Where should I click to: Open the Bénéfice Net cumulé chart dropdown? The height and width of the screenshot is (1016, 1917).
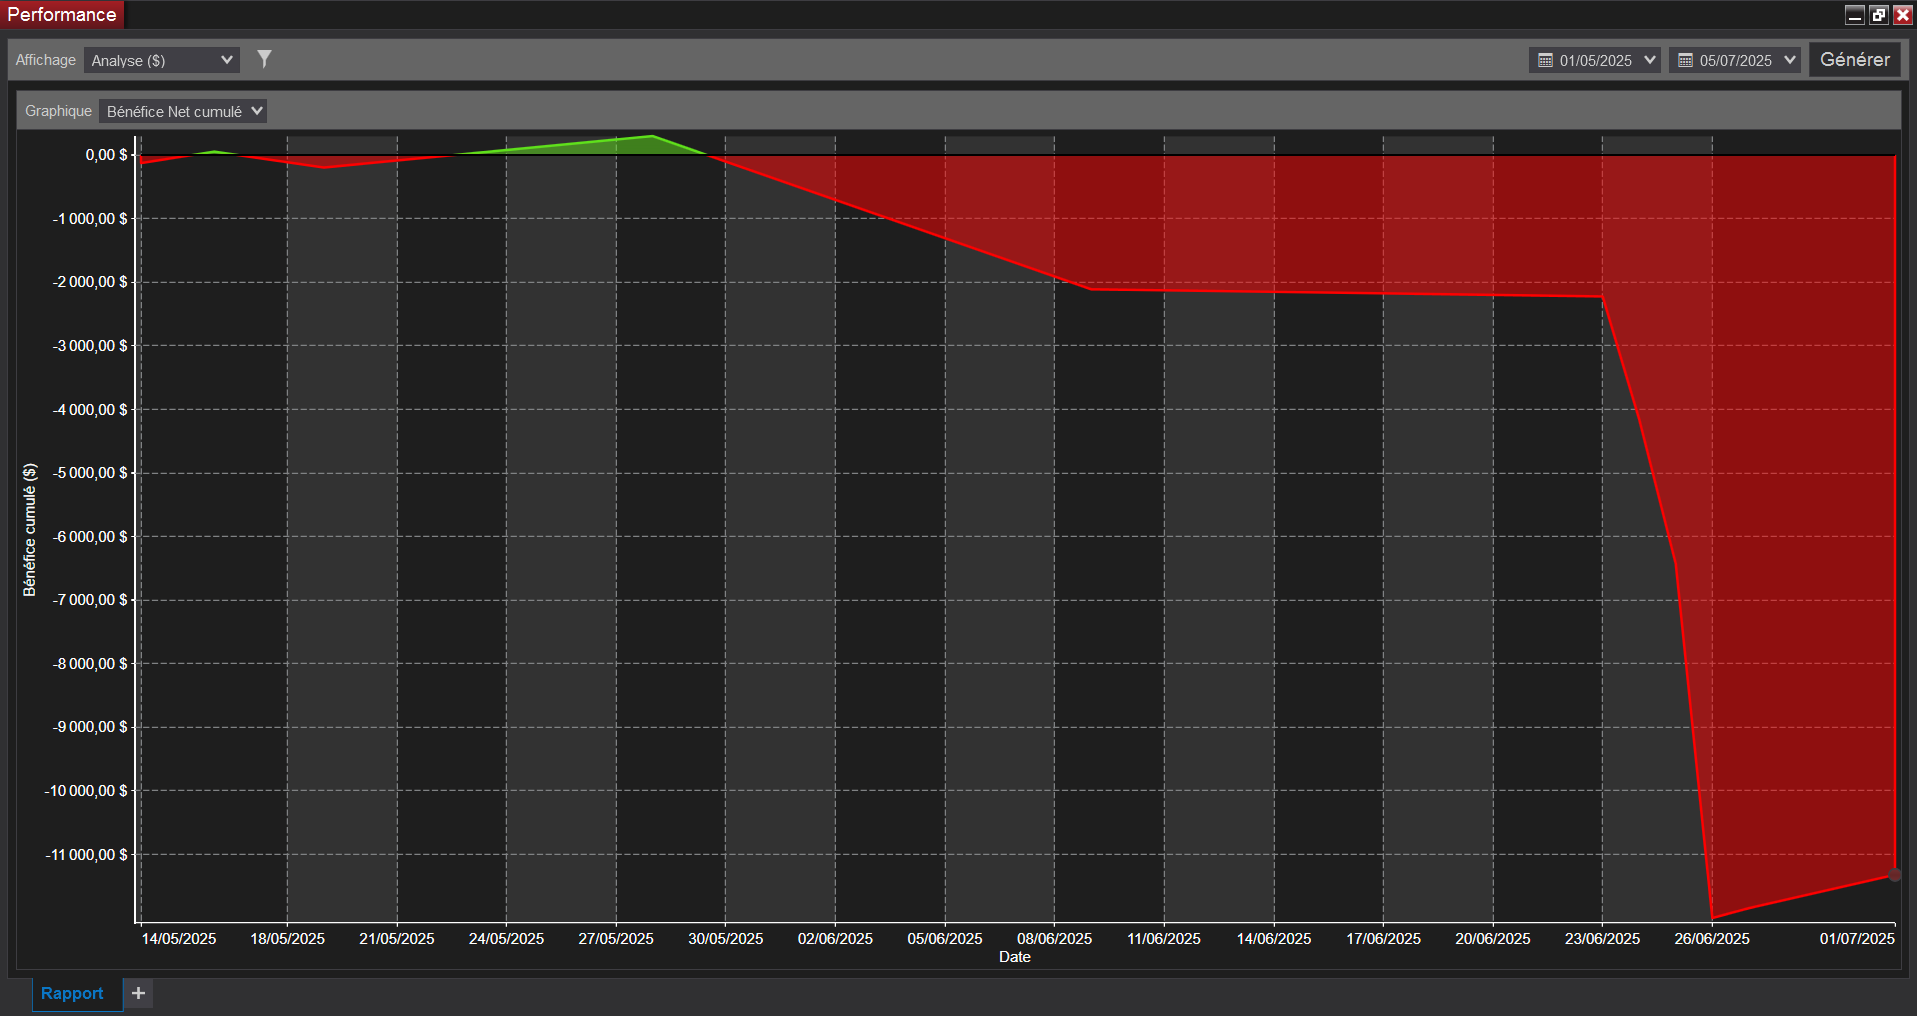183,112
